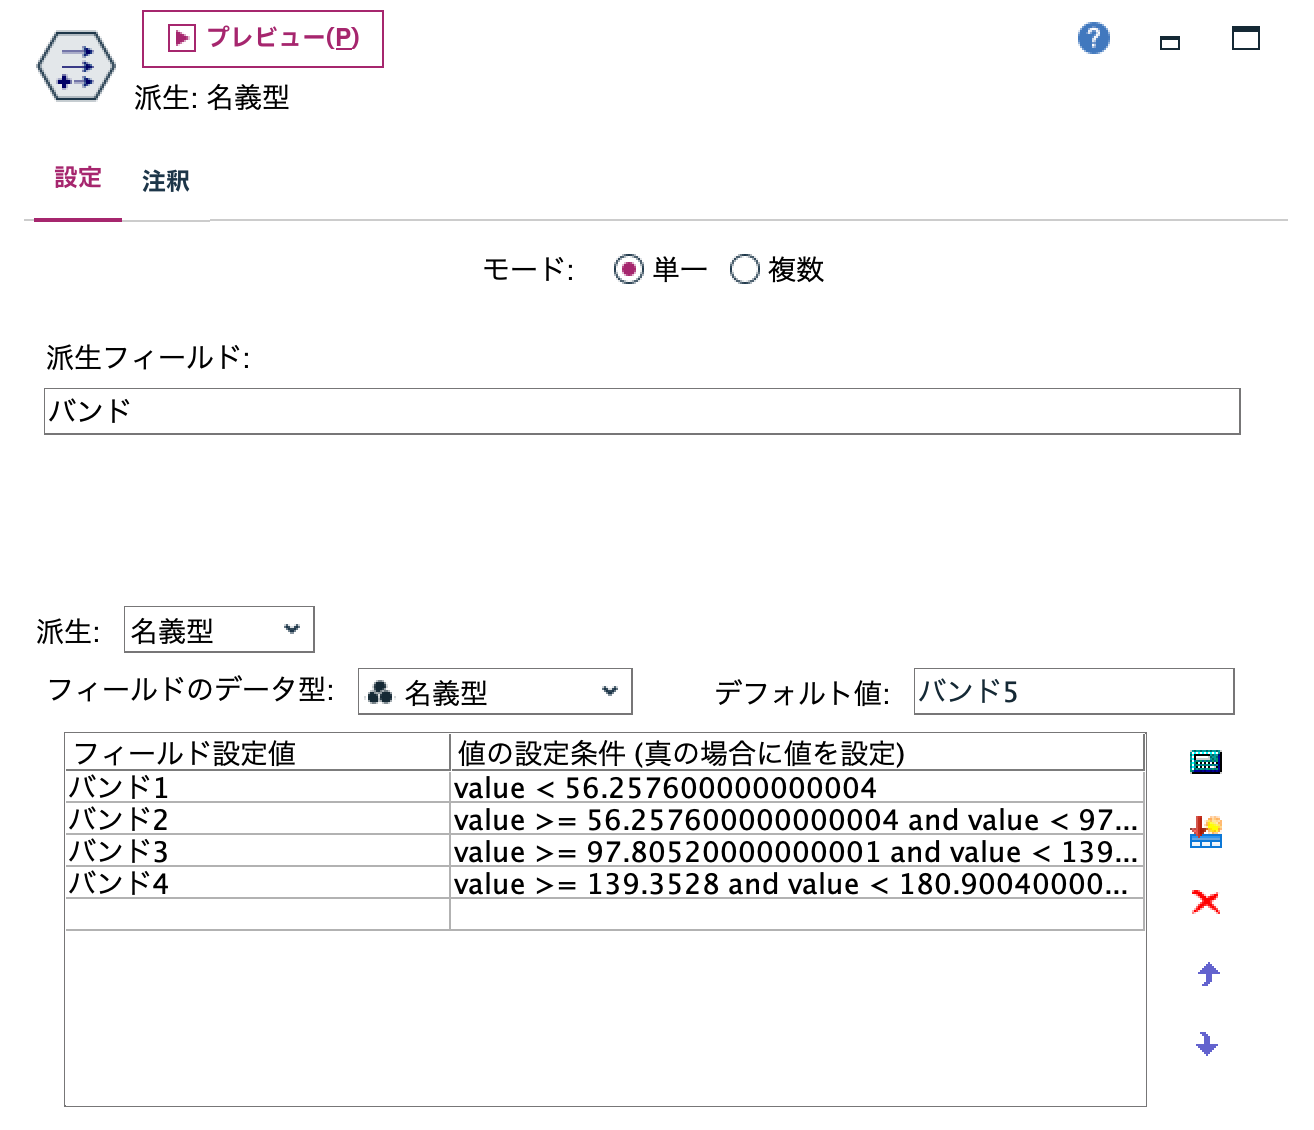Screen dimensions: 1314x1130
Task: Click the プレビュー(P) button
Action: pos(263,38)
